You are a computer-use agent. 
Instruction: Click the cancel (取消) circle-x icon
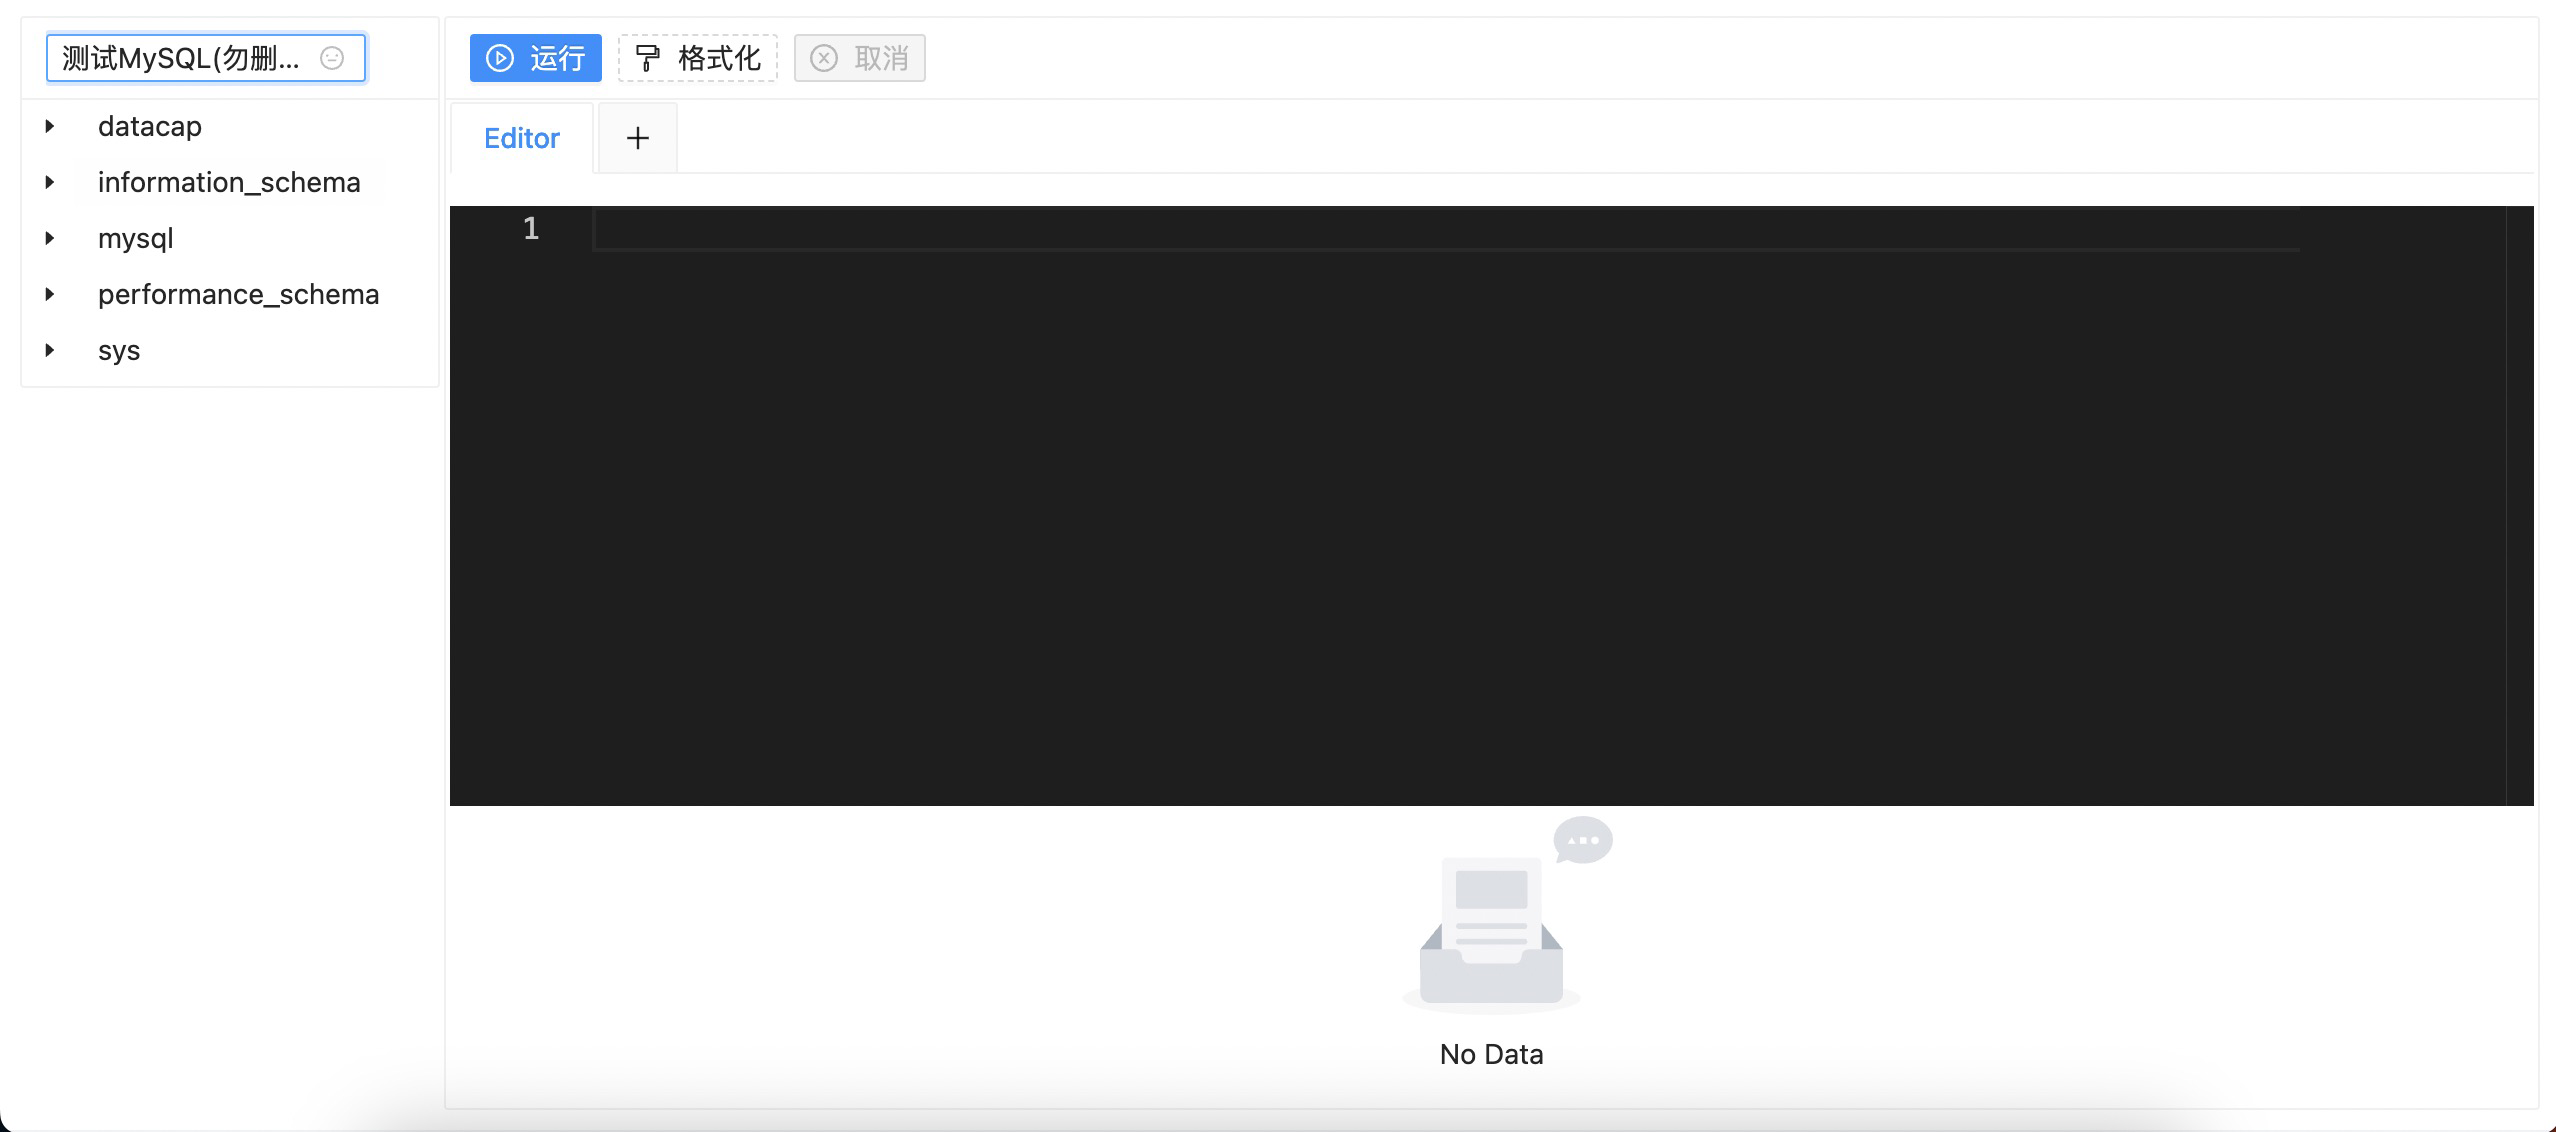coord(824,58)
